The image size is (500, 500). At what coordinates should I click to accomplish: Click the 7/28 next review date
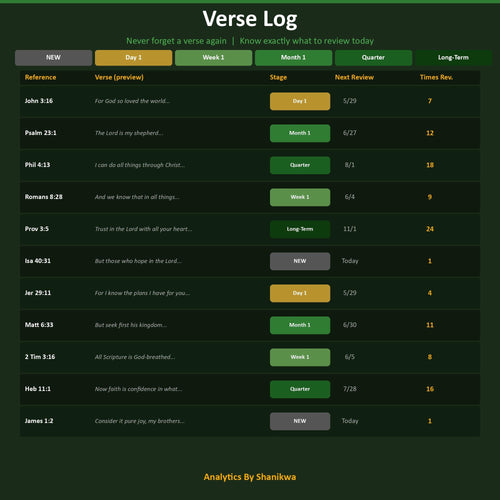350,389
